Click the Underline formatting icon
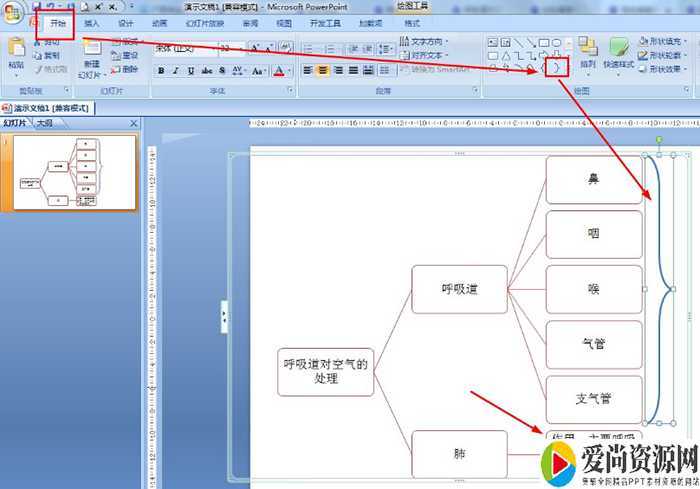 coord(191,71)
